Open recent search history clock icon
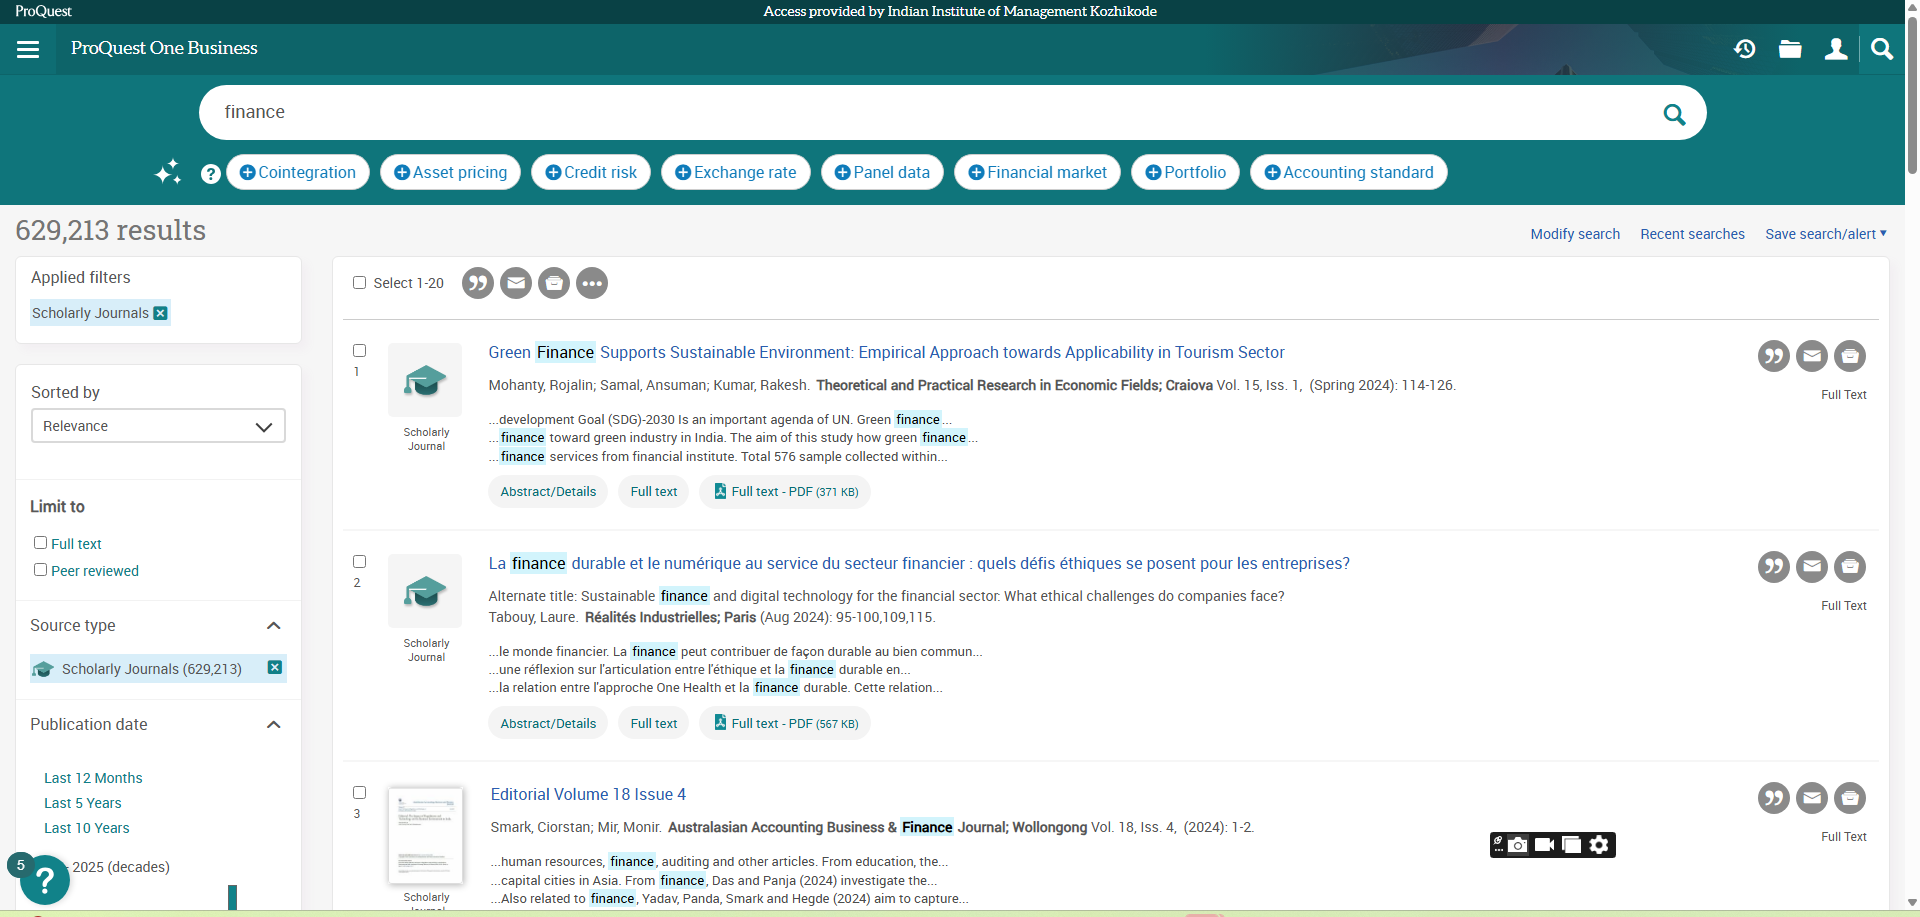The width and height of the screenshot is (1920, 917). tap(1745, 49)
